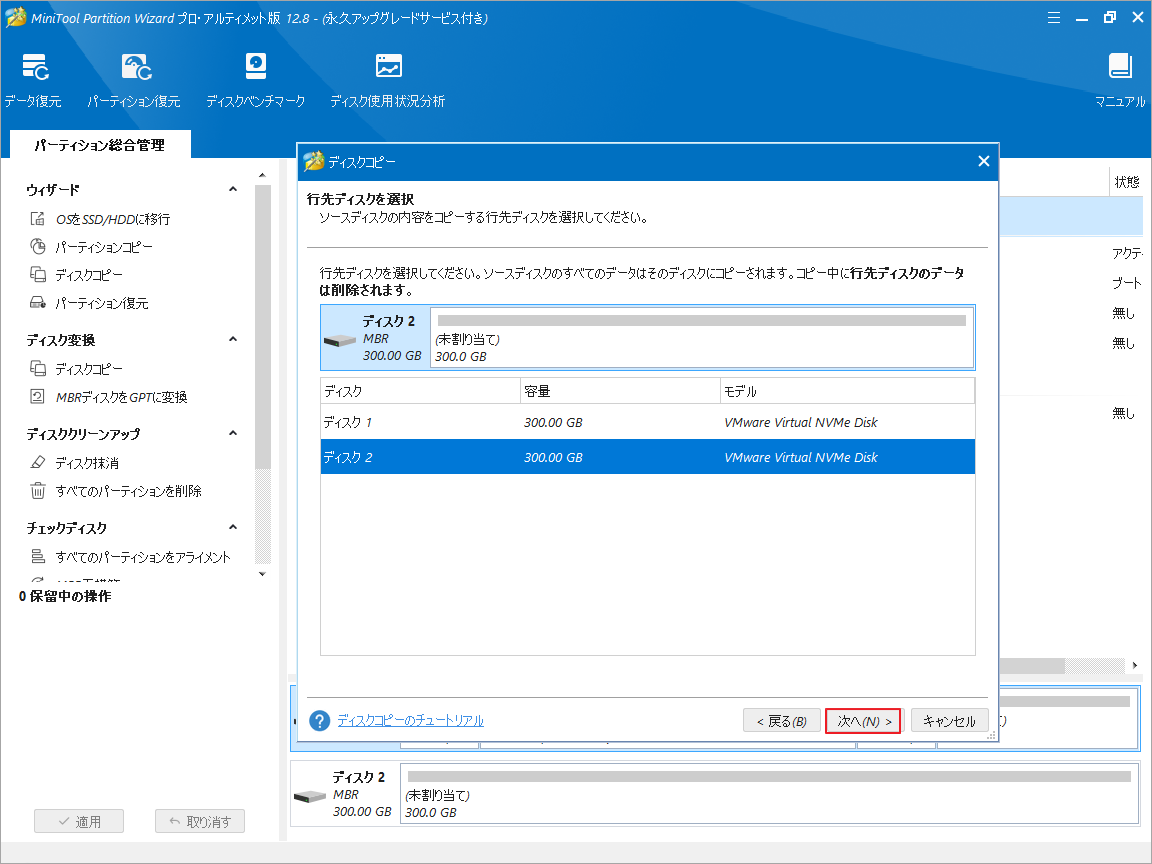Click the ディスクコピー icon under ウィザード

point(37,274)
